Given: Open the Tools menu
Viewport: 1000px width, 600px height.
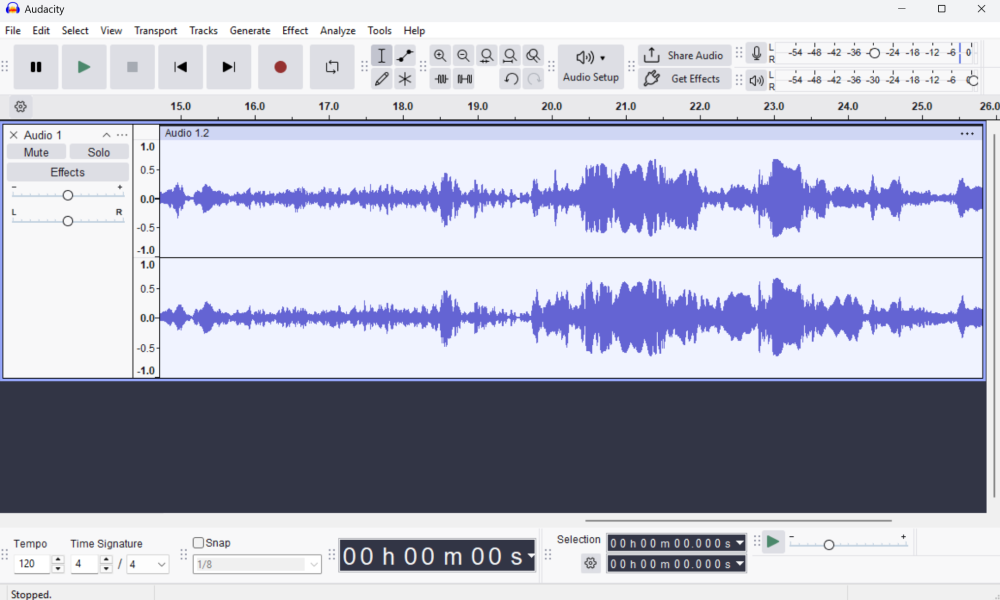Looking at the screenshot, I should click(x=379, y=31).
